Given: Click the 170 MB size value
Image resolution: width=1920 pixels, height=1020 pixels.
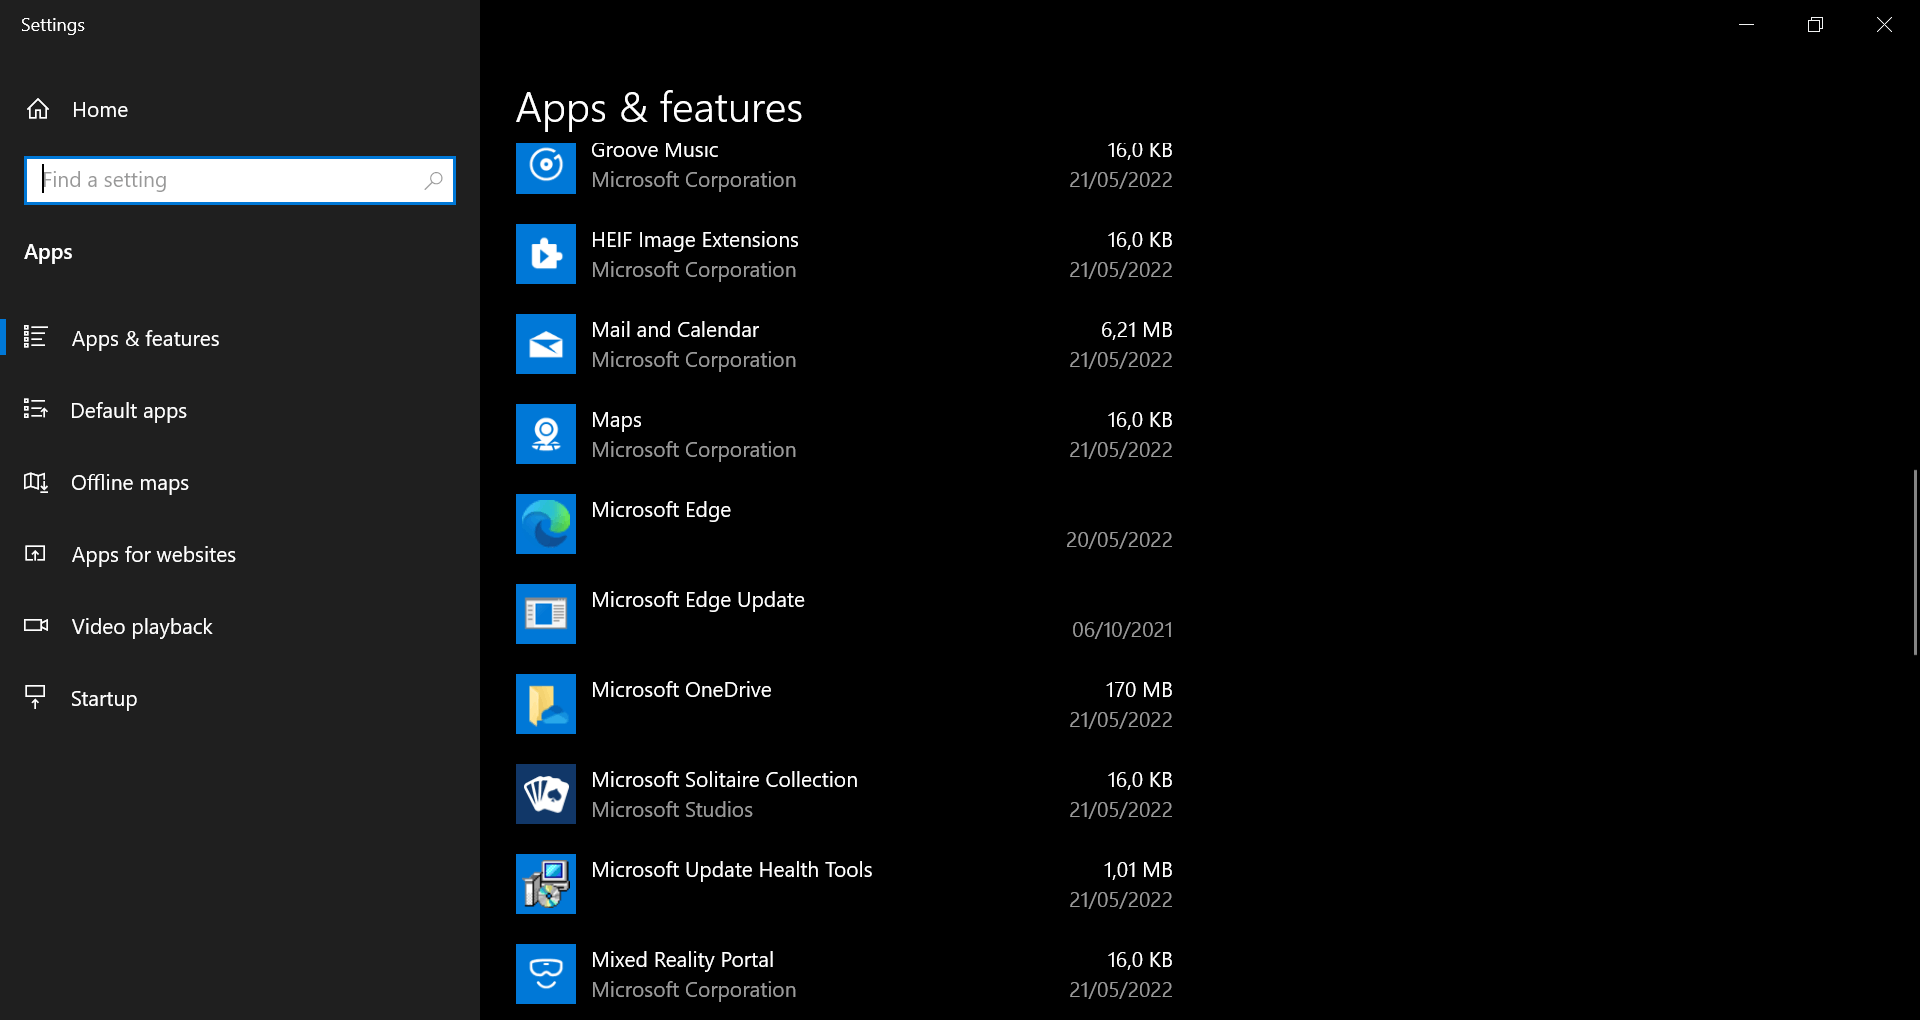Looking at the screenshot, I should pos(1139,690).
